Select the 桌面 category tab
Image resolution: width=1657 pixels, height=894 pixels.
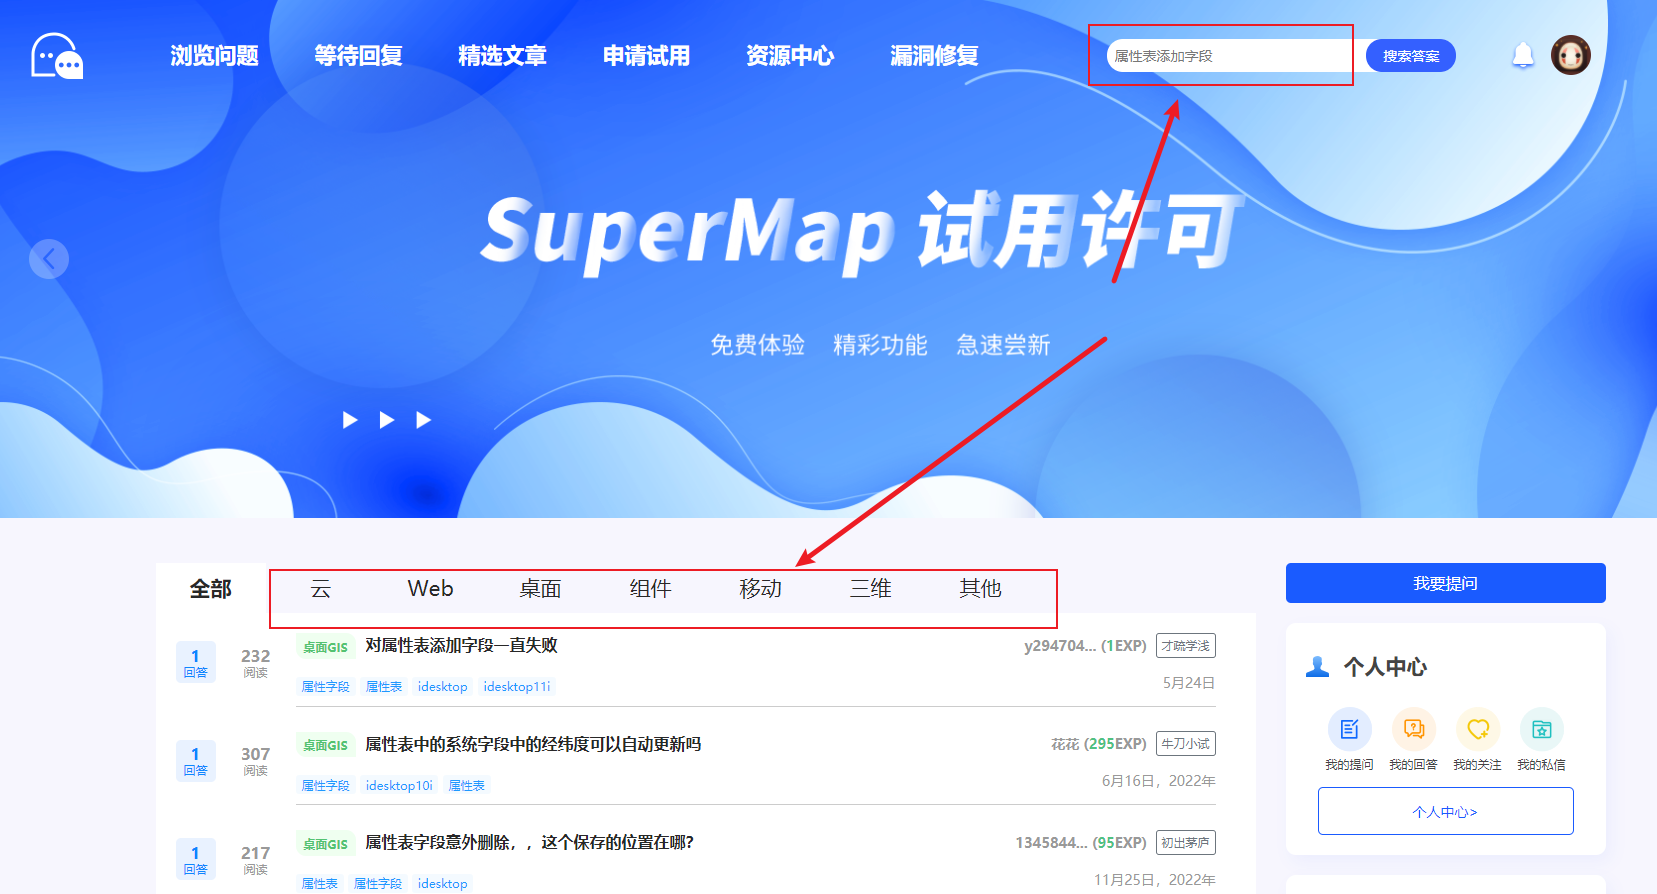pyautogui.click(x=540, y=589)
